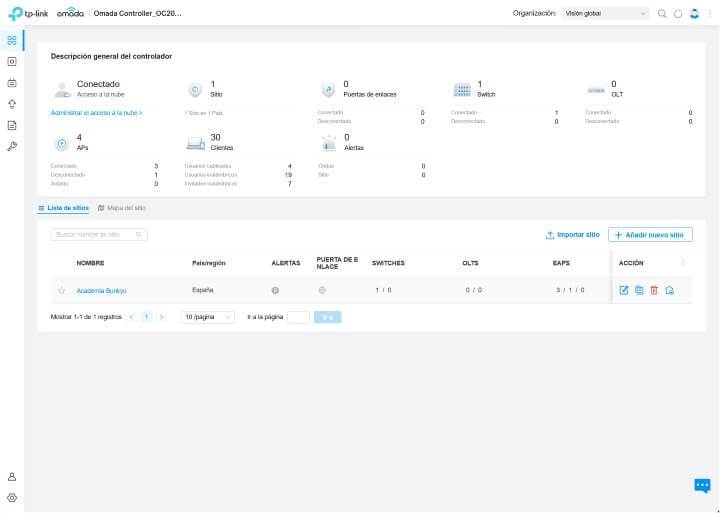Expand the Organización Visión global dropdown

[x=605, y=14]
